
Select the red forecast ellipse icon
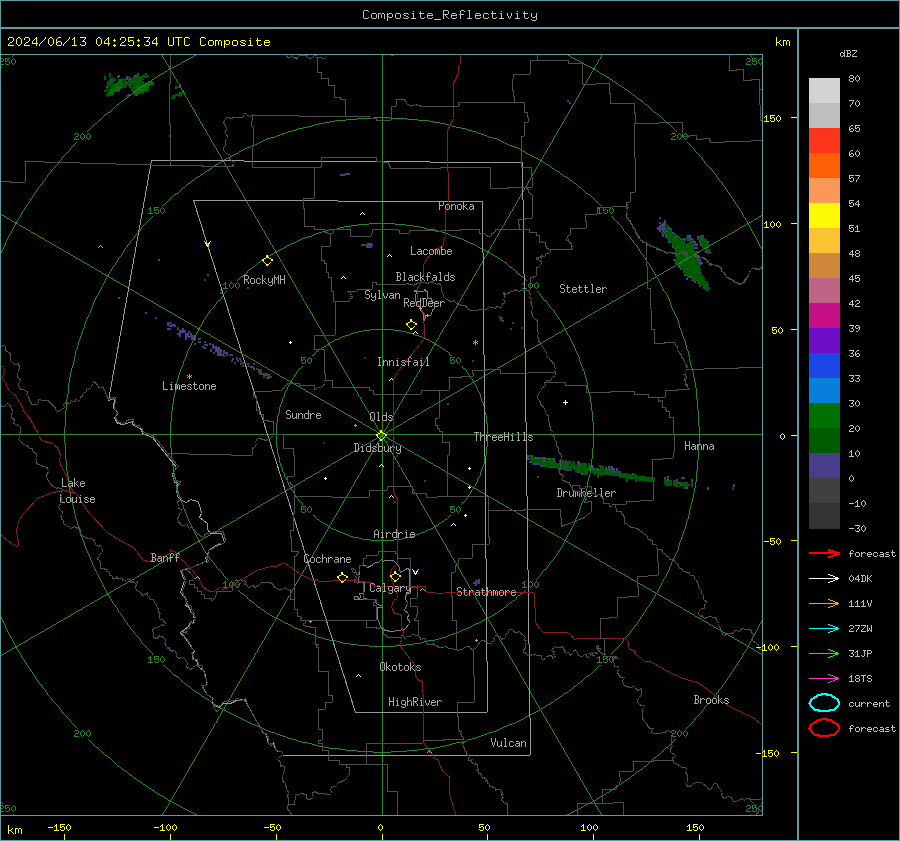click(x=824, y=728)
